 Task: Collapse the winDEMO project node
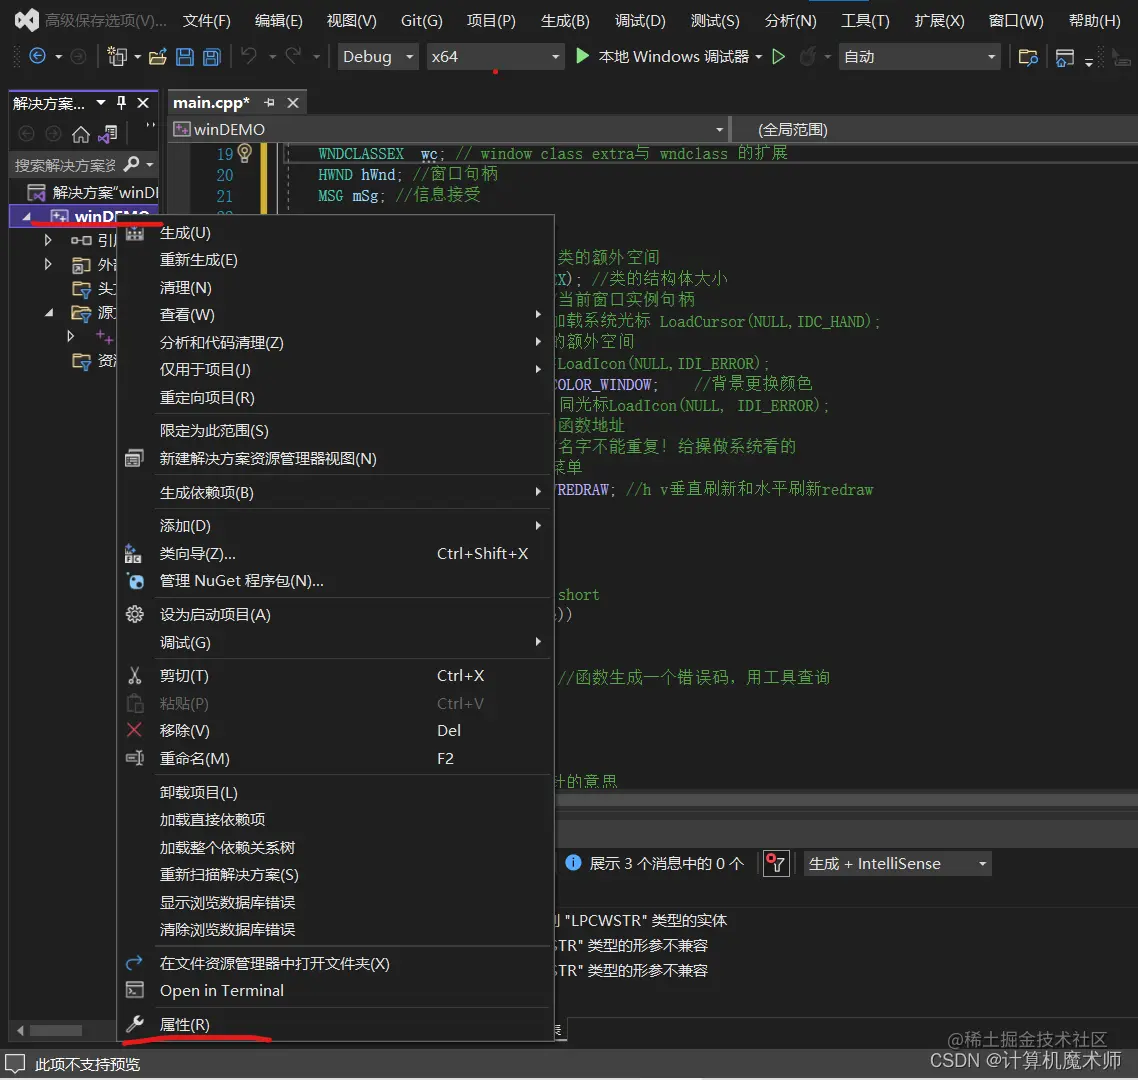(x=27, y=216)
